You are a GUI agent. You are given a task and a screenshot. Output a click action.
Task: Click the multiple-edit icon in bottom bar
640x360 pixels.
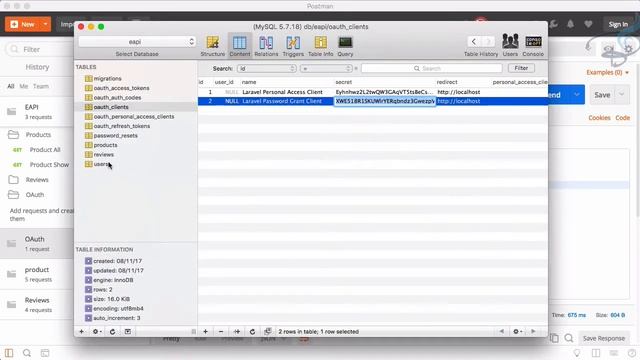click(268, 331)
